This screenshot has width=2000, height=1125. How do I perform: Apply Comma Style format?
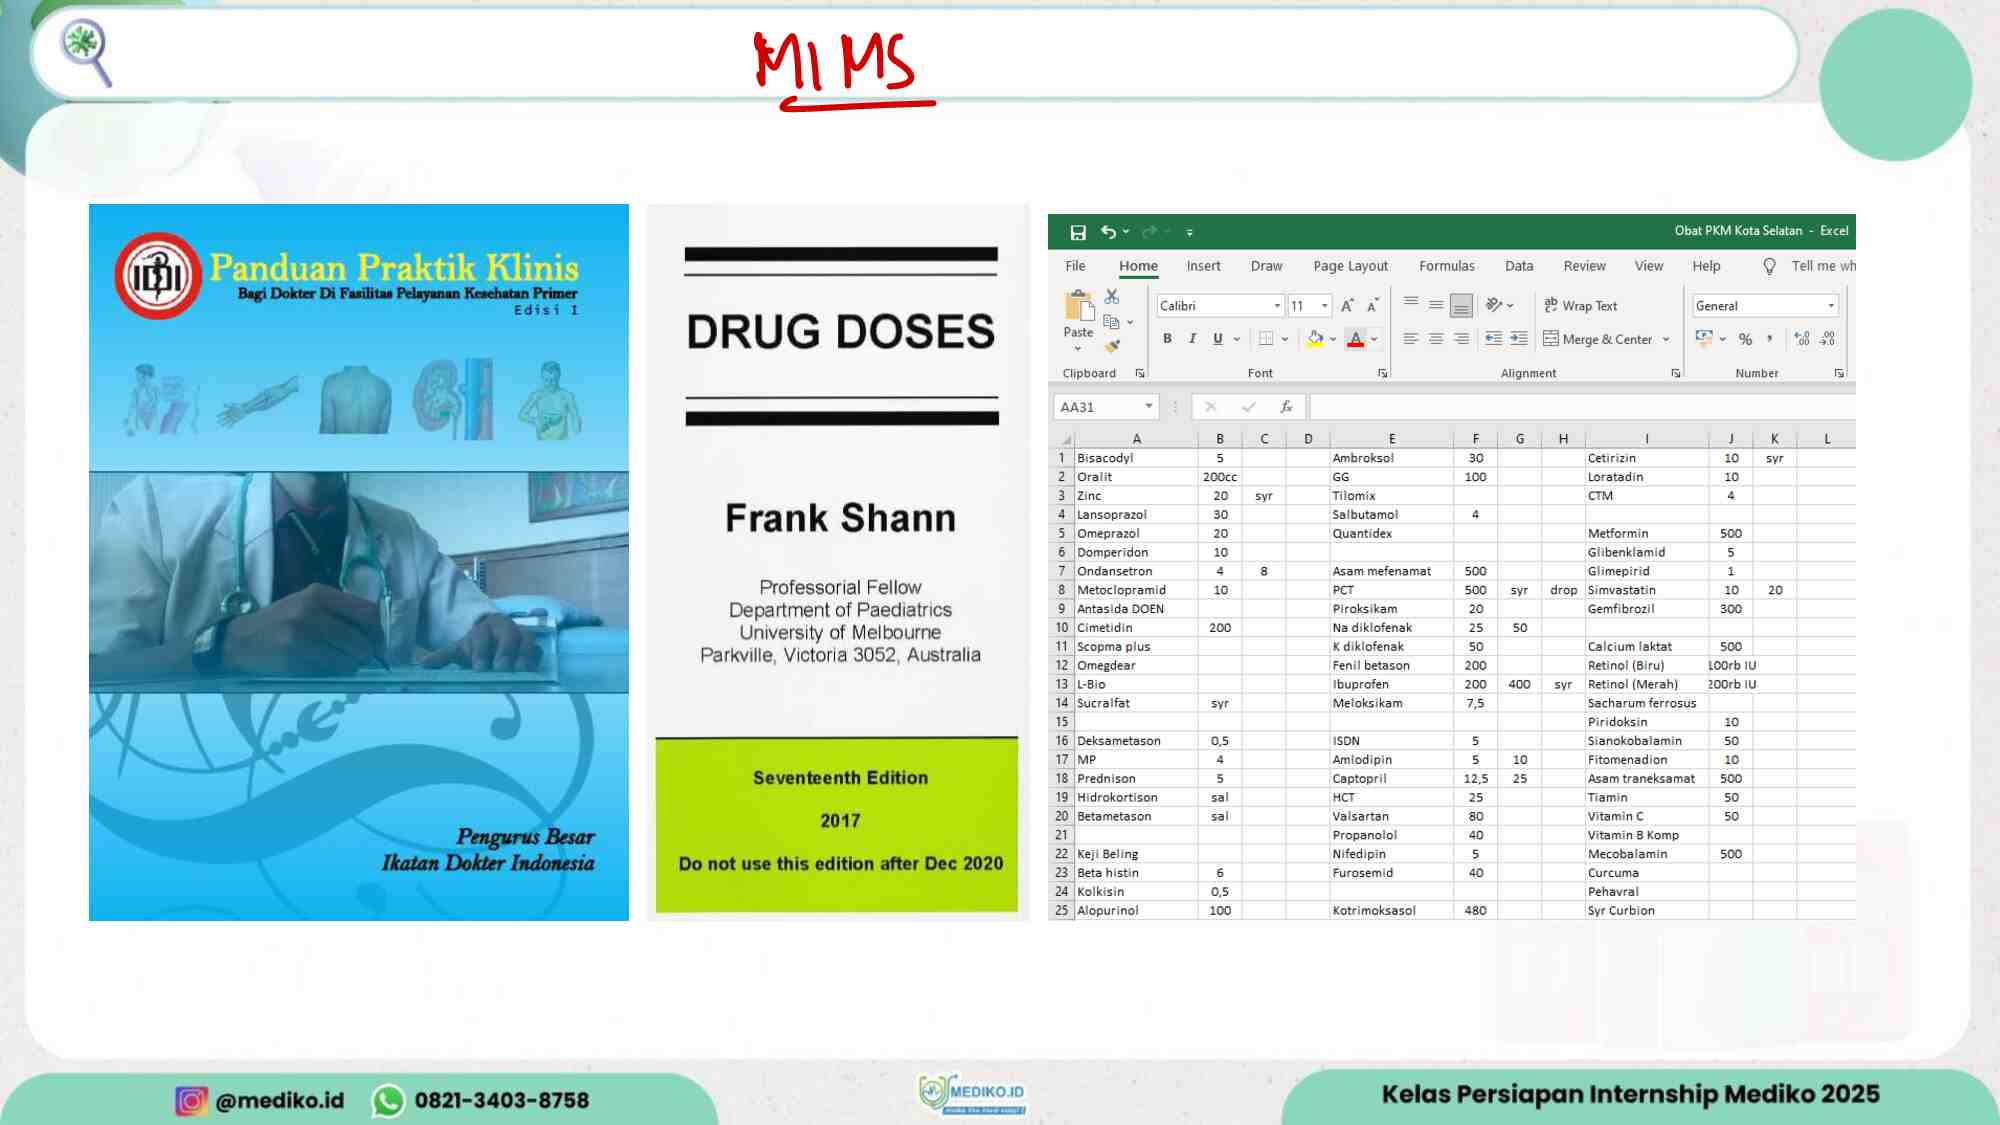pyautogui.click(x=1770, y=339)
